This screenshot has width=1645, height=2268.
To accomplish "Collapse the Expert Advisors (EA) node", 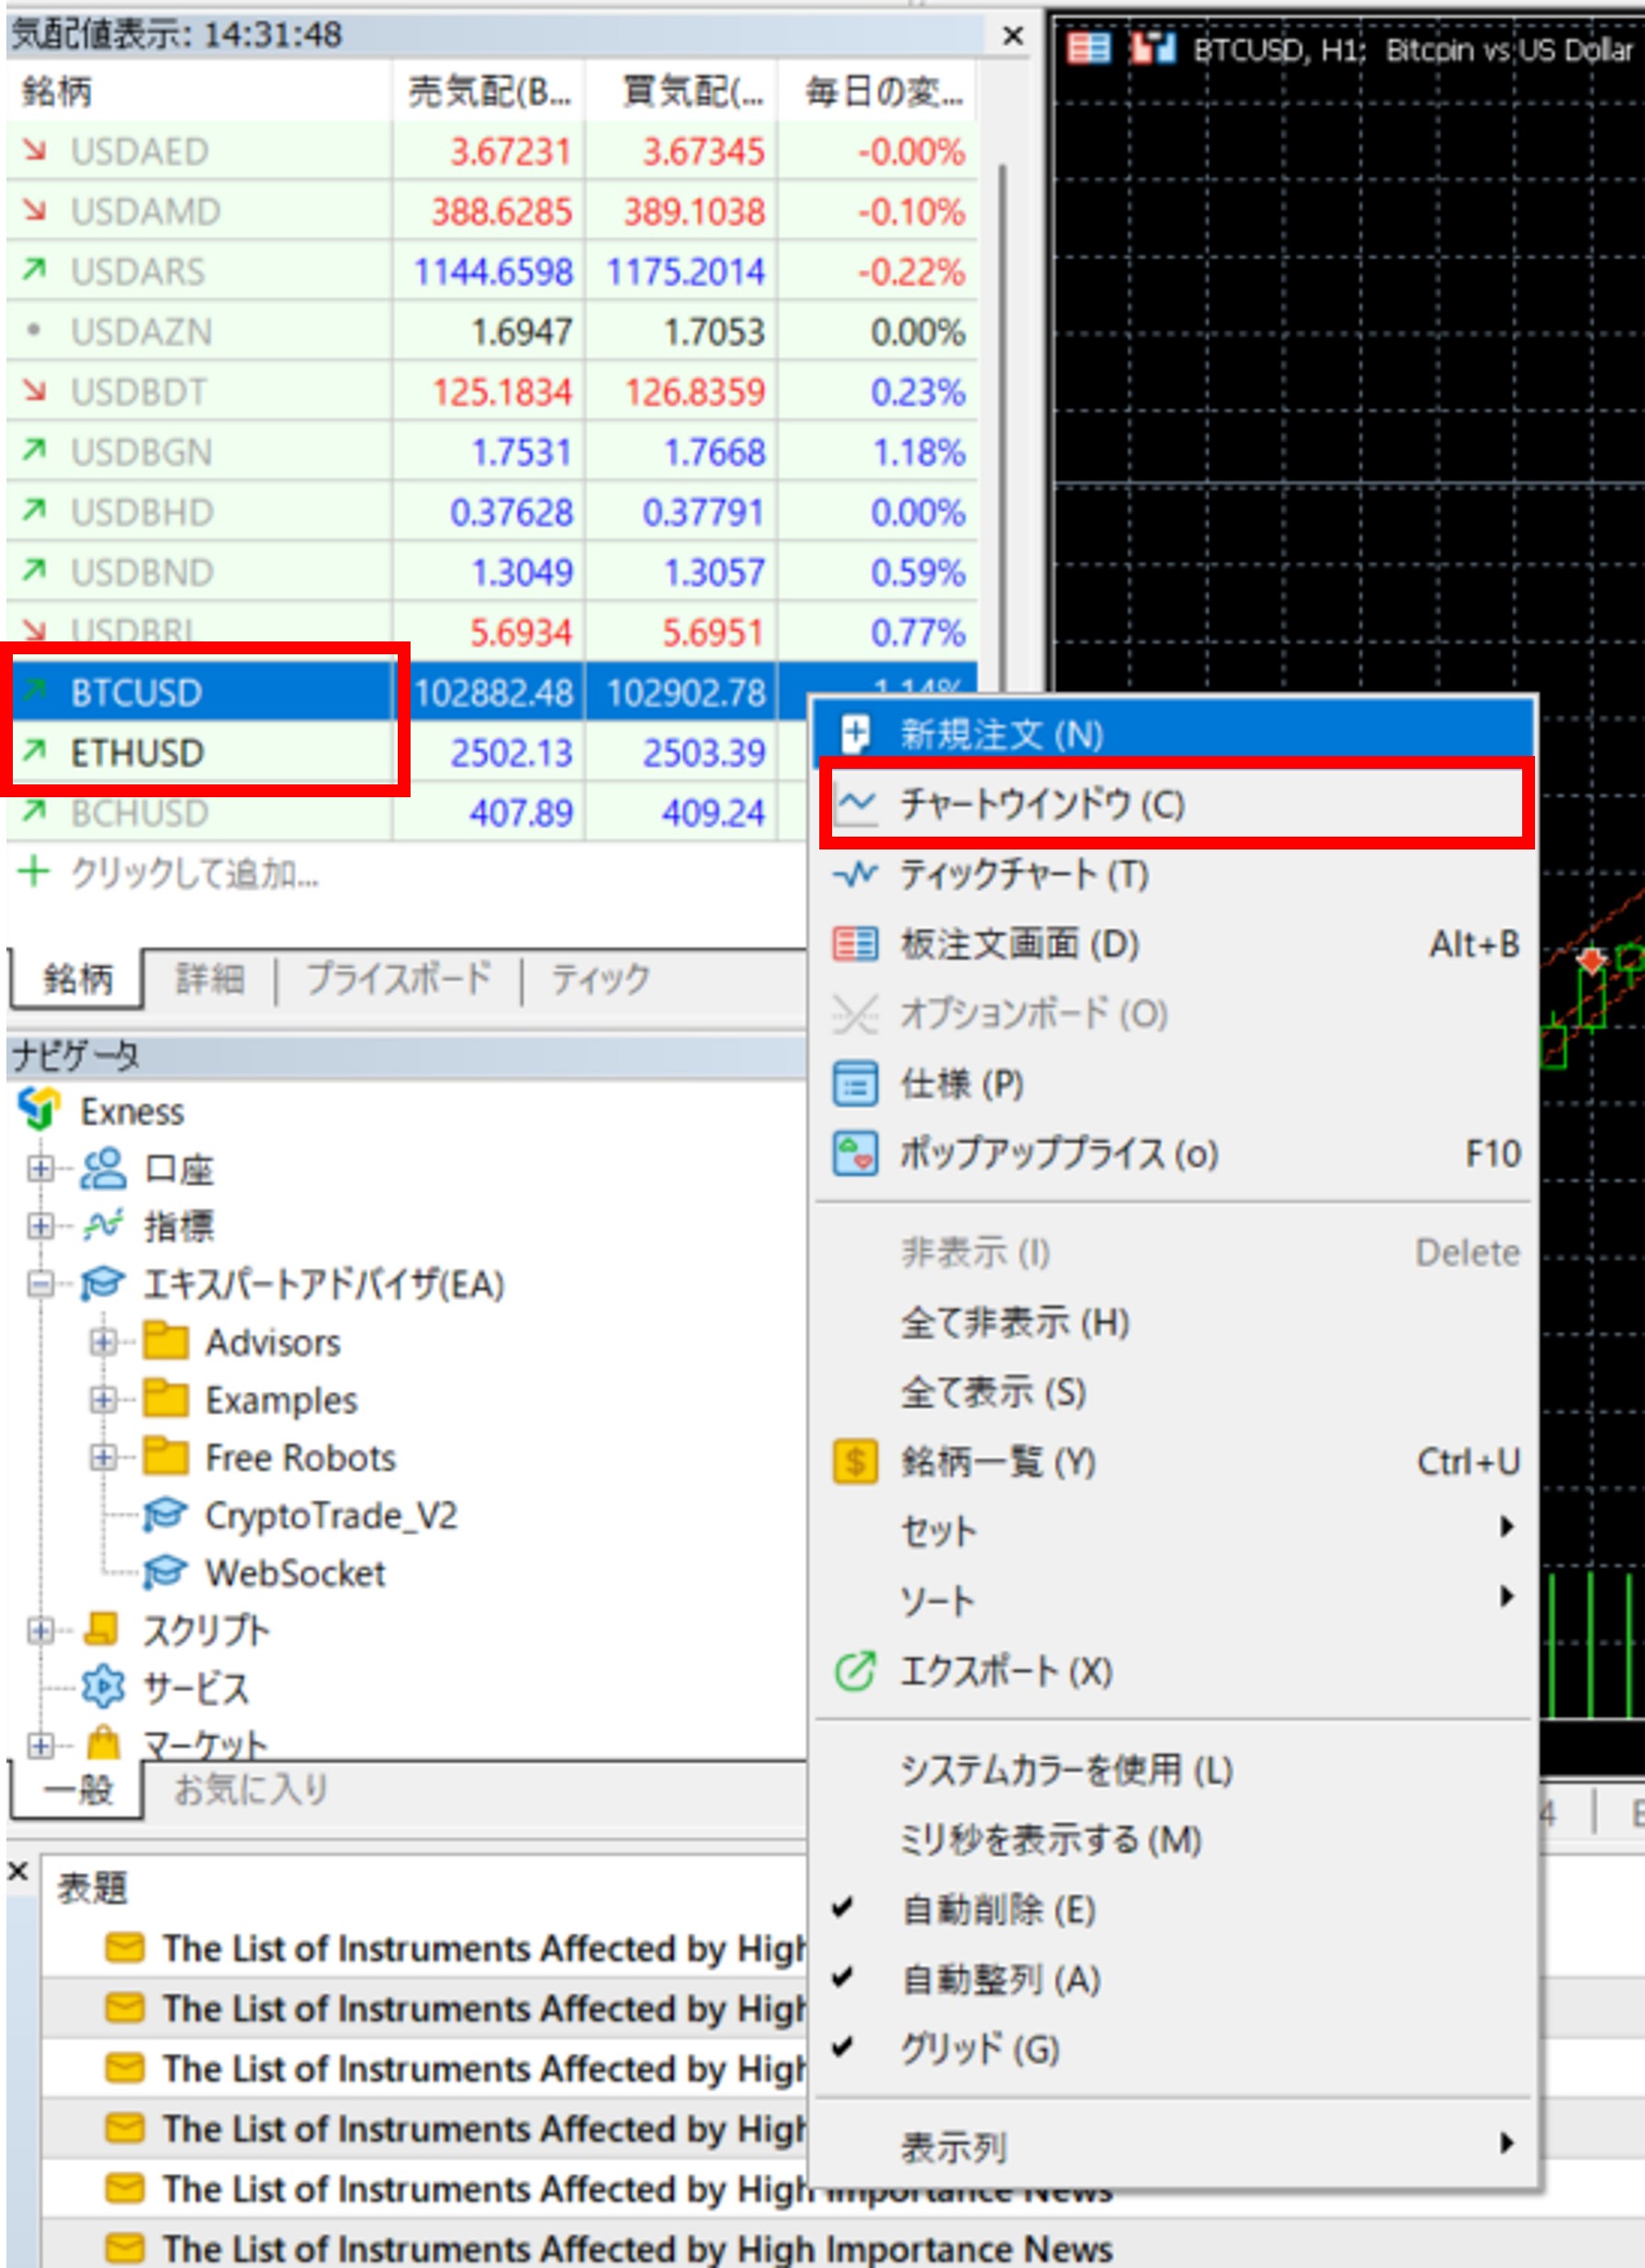I will (x=40, y=1283).
